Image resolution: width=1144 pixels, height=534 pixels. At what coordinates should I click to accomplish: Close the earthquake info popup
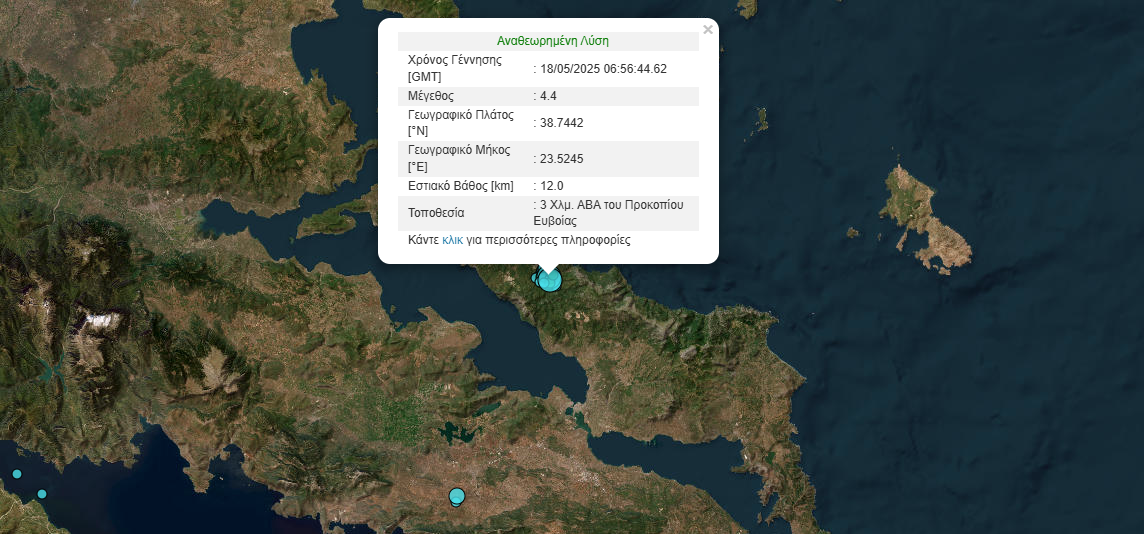[708, 30]
